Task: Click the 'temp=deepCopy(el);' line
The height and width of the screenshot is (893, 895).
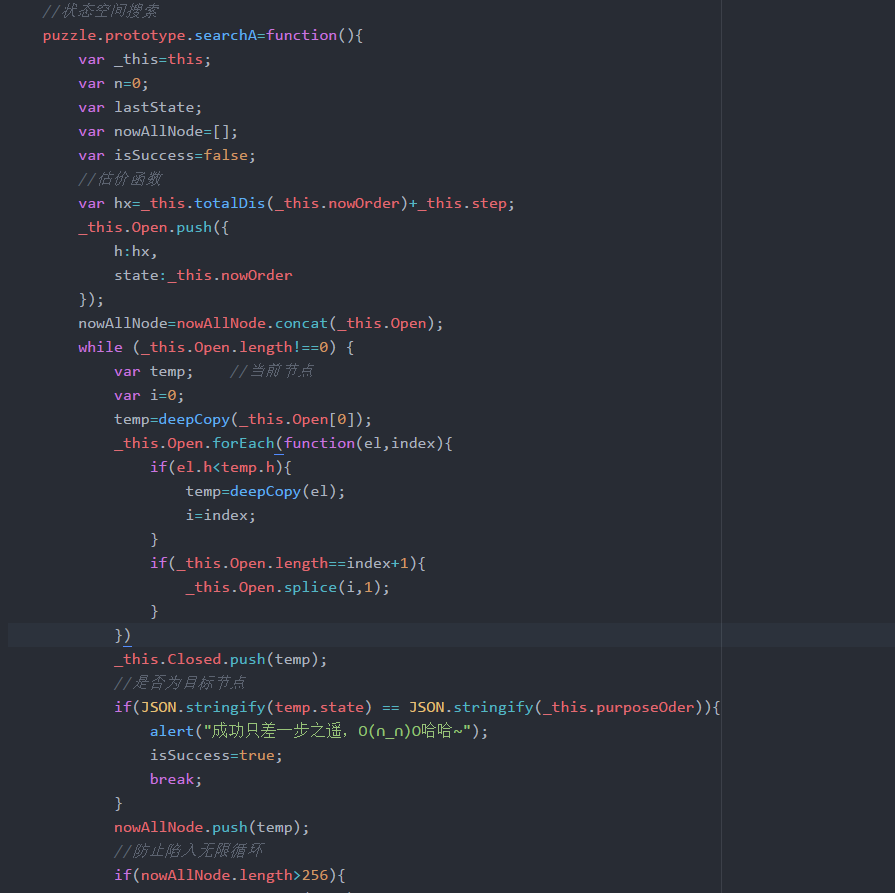Action: click(265, 491)
